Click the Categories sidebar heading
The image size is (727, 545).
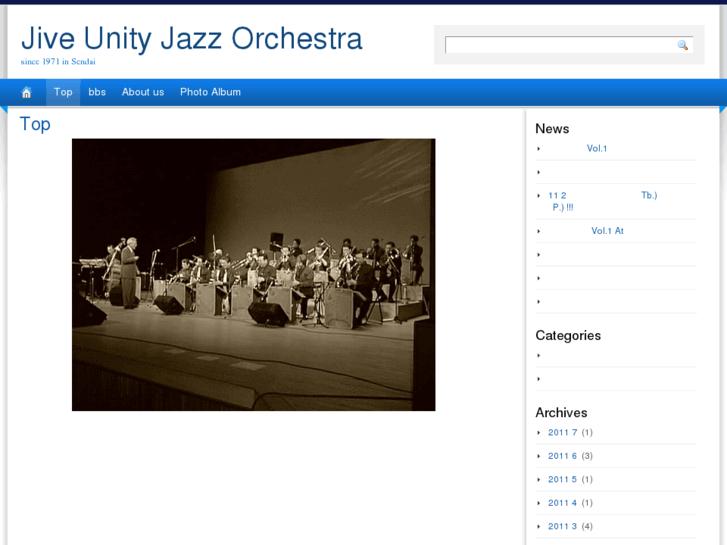[568, 335]
